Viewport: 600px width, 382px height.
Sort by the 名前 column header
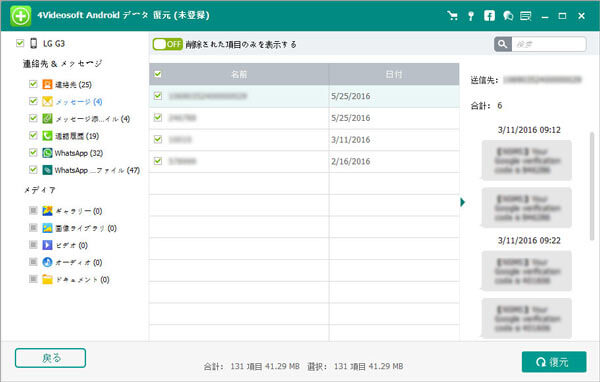[239, 74]
